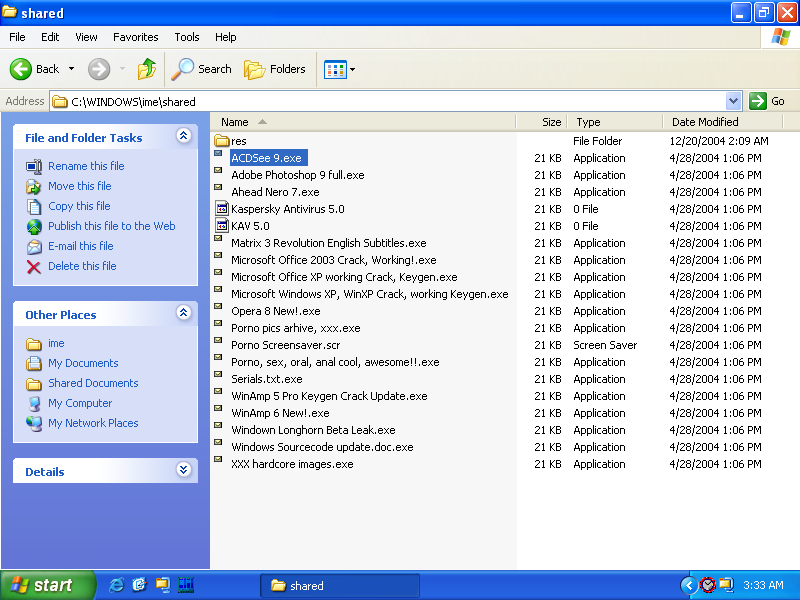
Task: Click the system clock showing 3:33 AM
Action: coord(763,585)
